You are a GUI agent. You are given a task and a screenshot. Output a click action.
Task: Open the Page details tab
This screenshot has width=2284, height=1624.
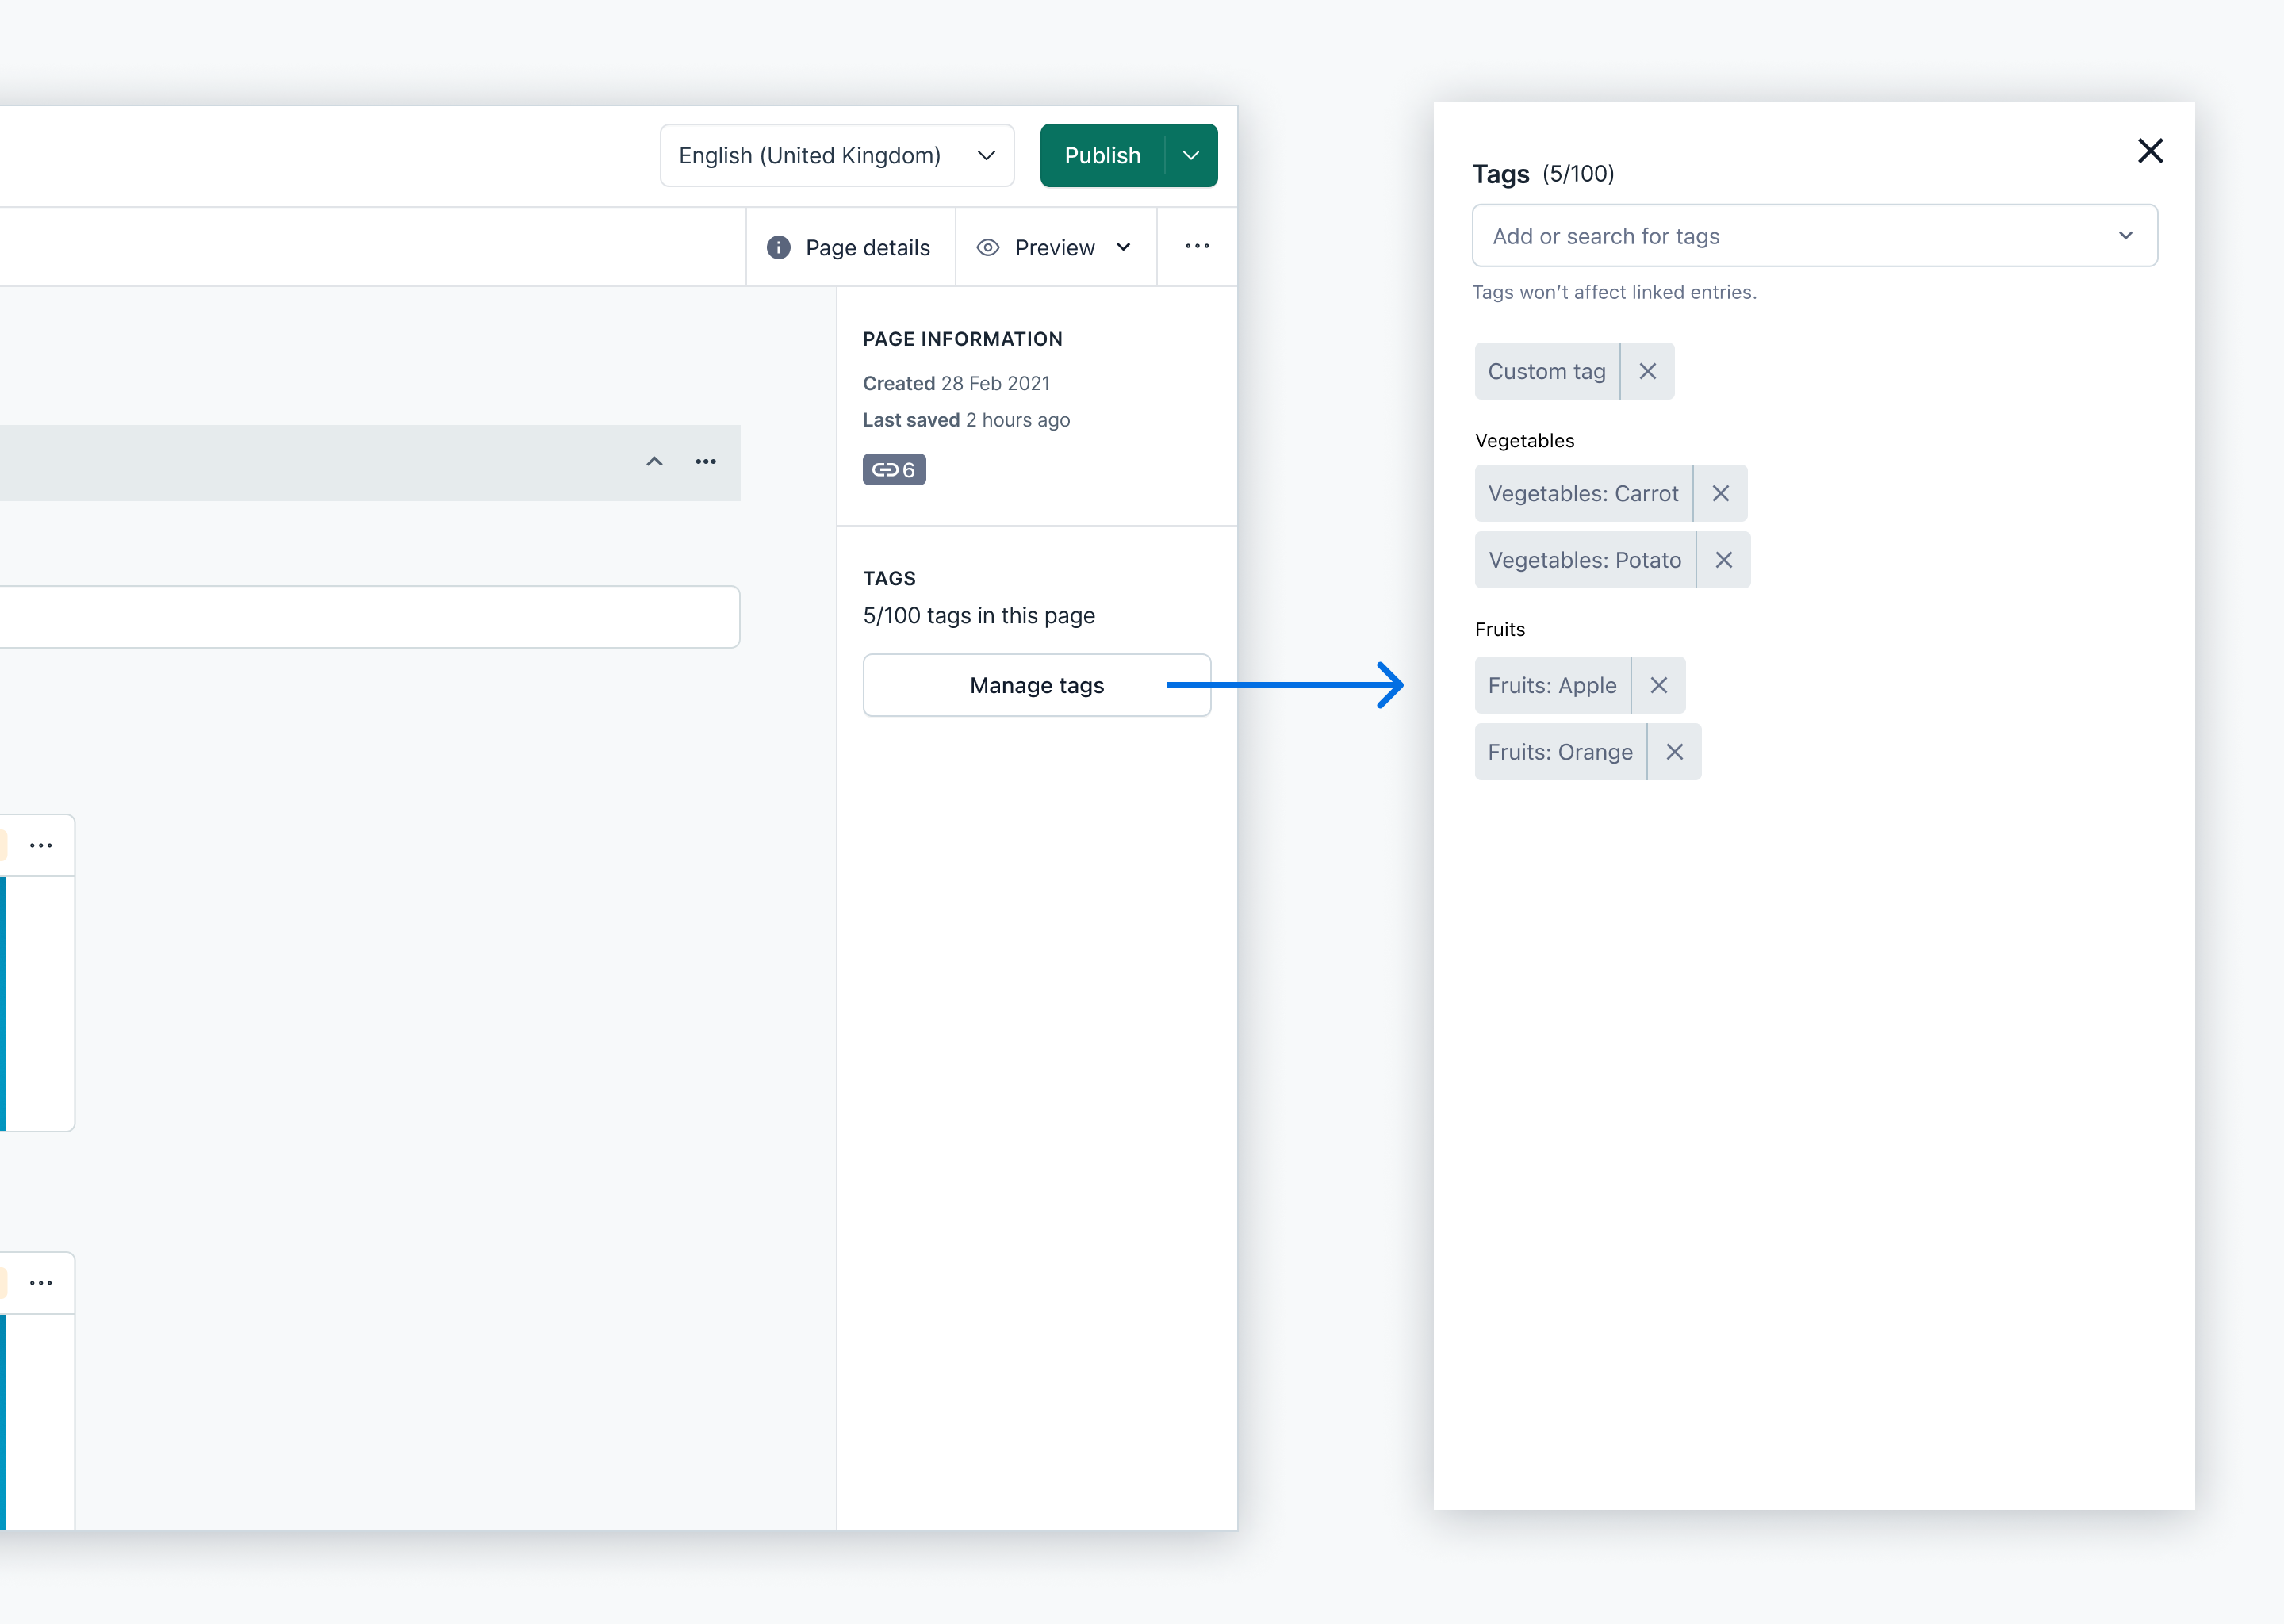[850, 248]
